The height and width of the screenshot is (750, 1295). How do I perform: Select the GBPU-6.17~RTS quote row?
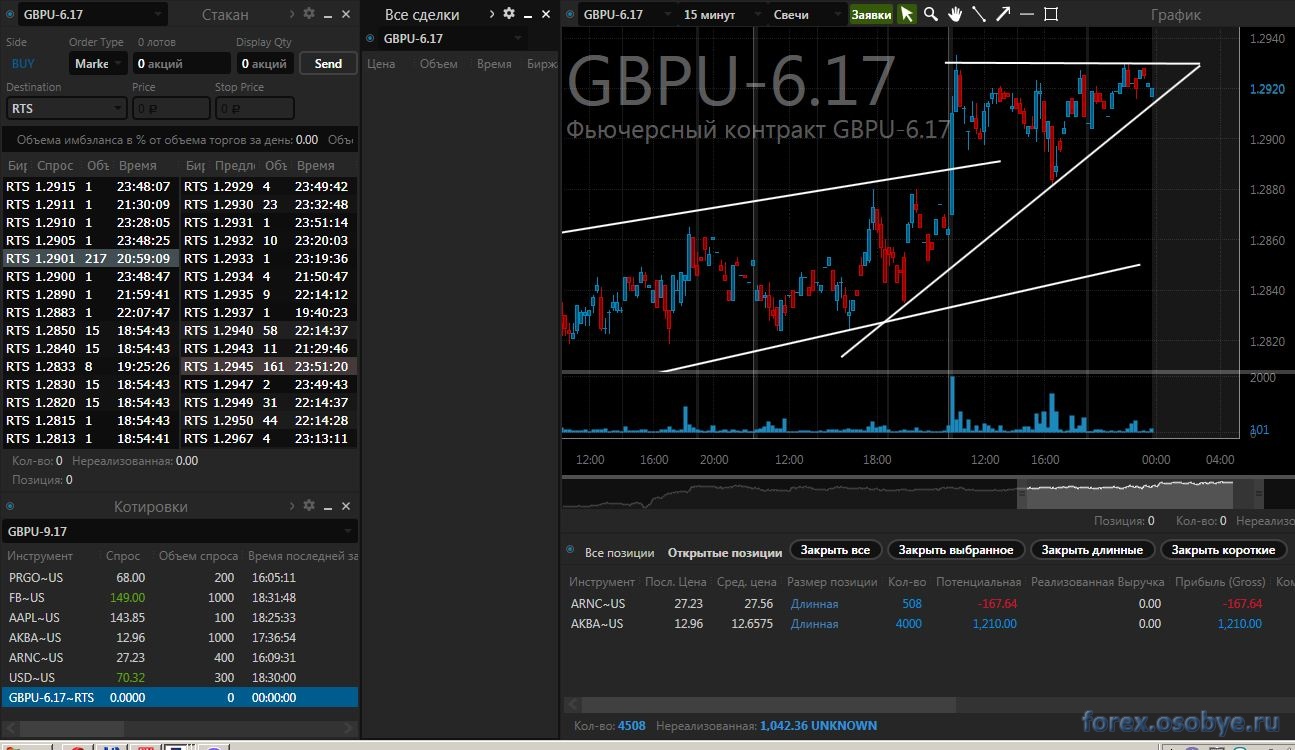[x=180, y=697]
